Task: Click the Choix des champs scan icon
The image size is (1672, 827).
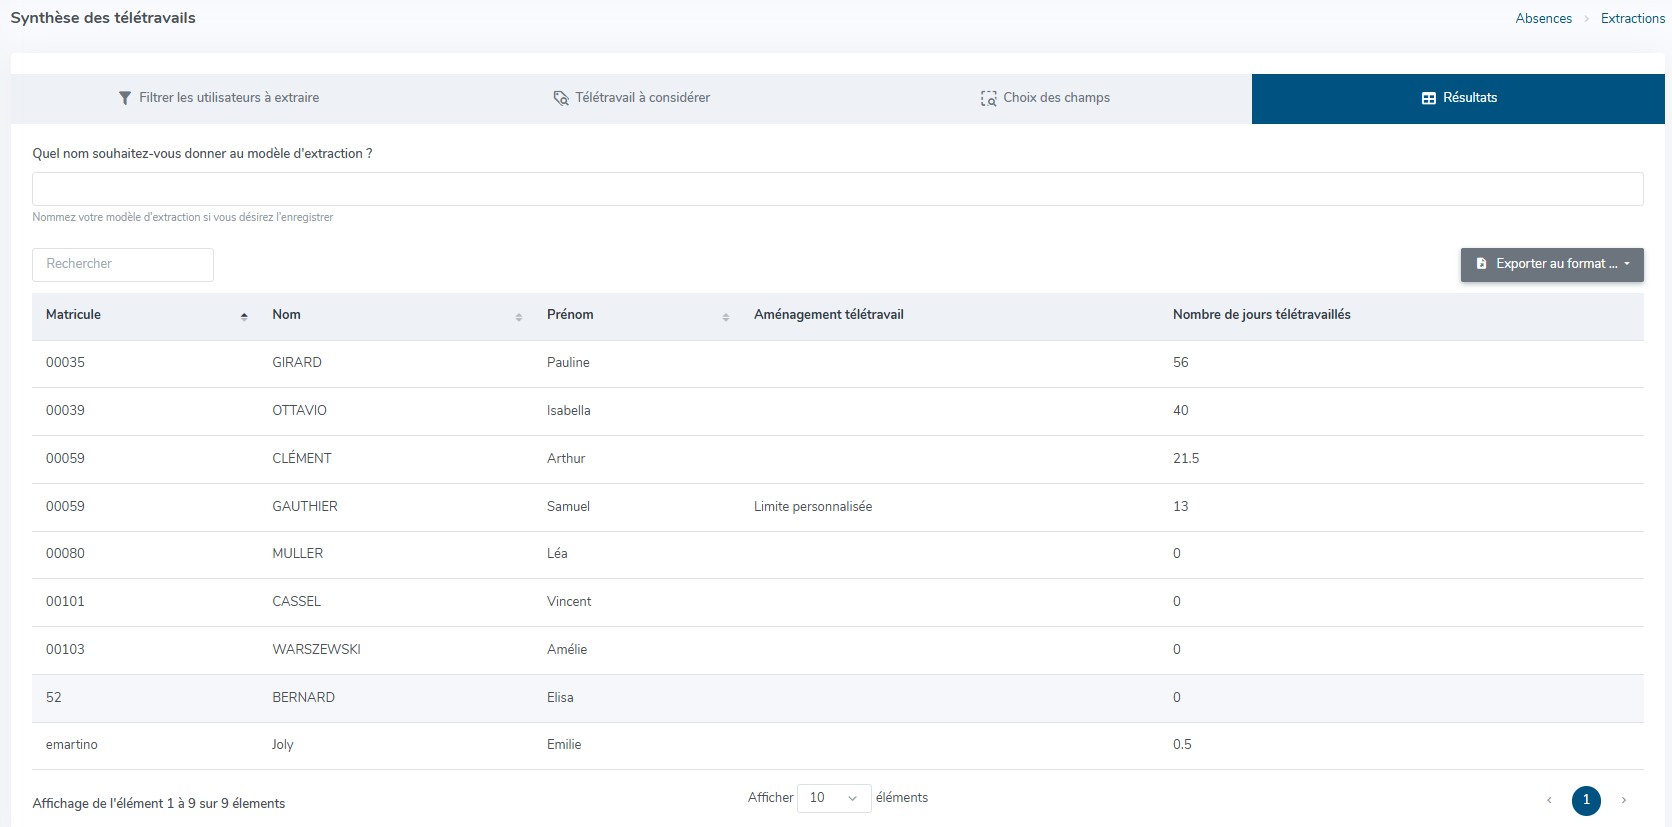Action: pyautogui.click(x=988, y=98)
